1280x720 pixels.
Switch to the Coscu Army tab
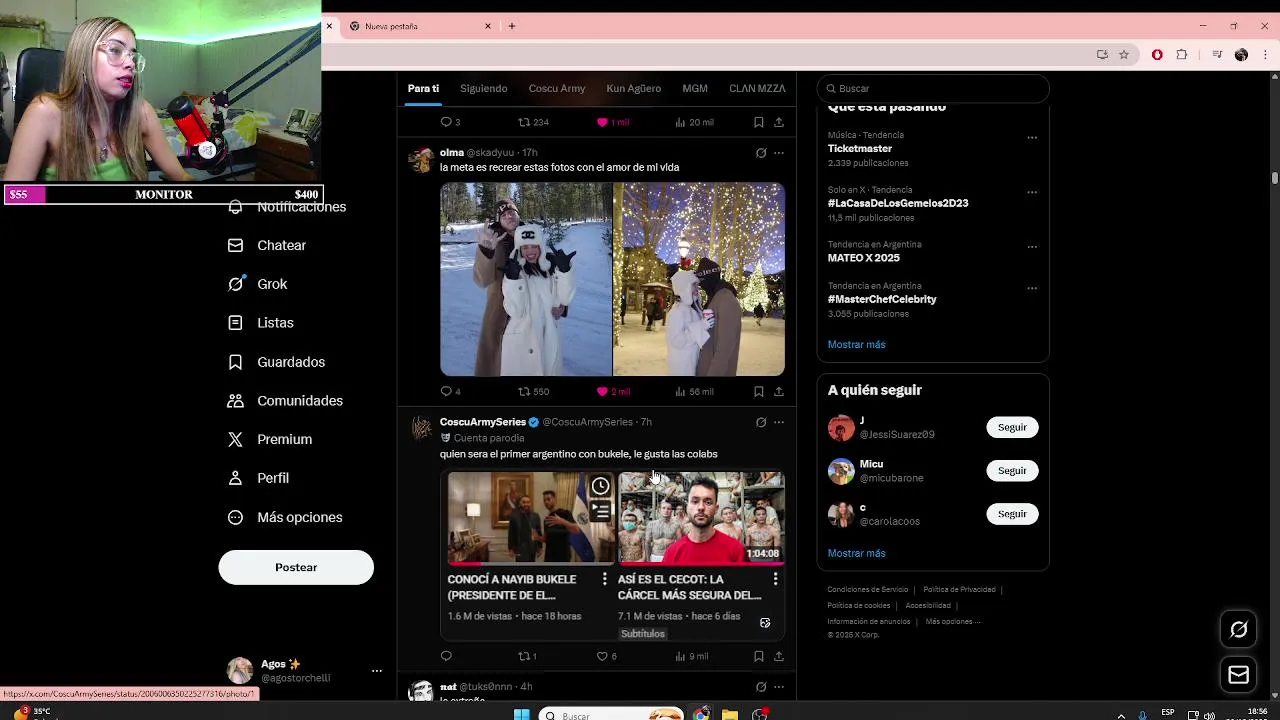[557, 88]
